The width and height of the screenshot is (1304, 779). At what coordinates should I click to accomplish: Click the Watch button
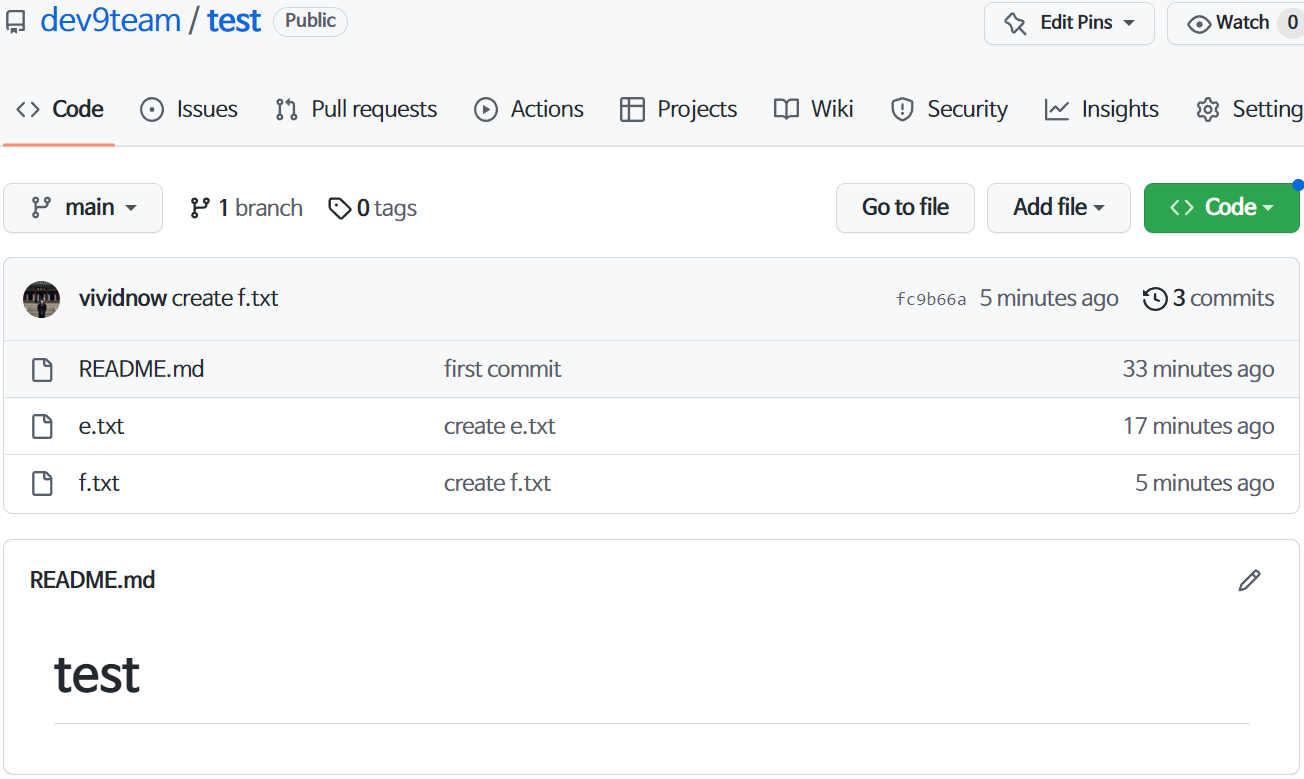pos(1236,23)
